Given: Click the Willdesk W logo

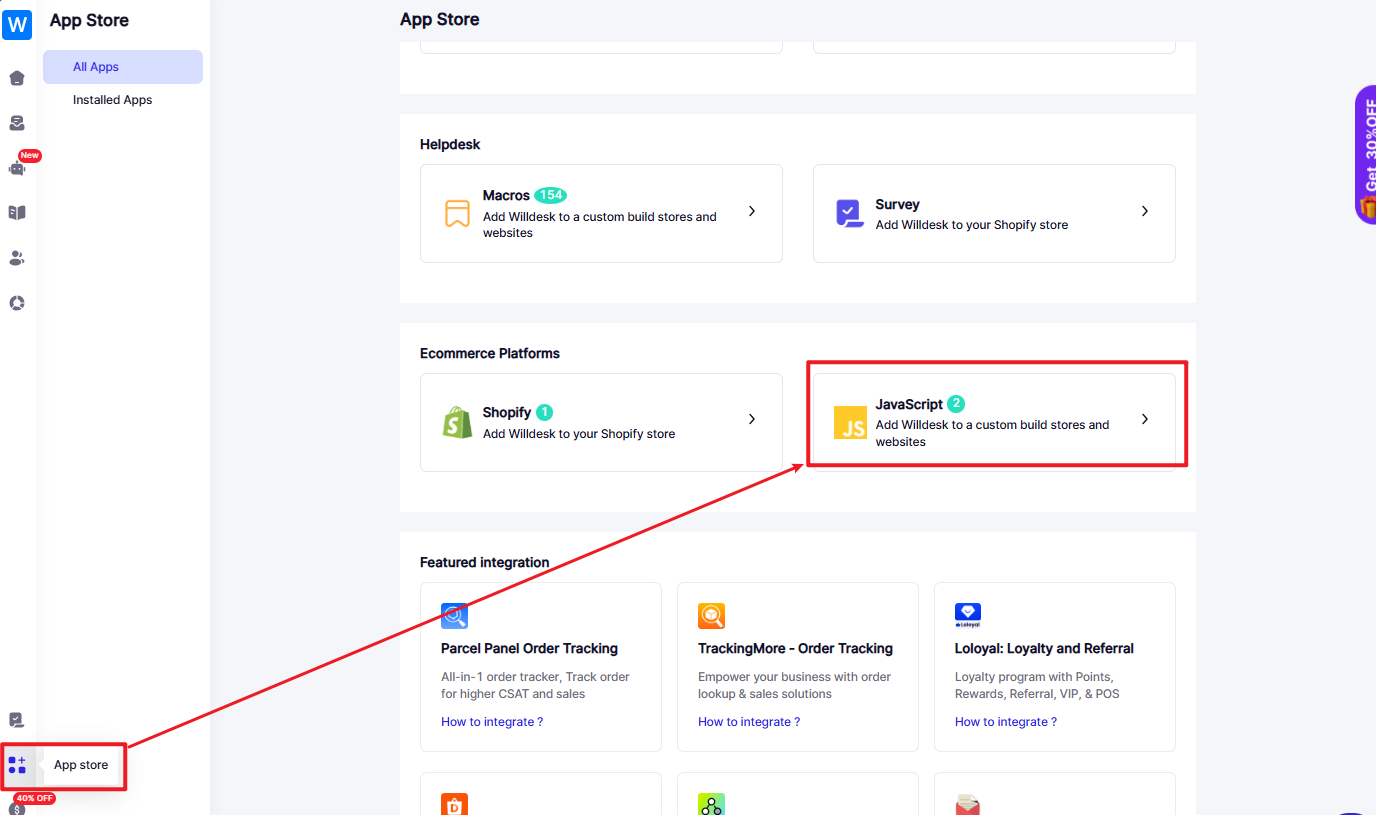Looking at the screenshot, I should click(17, 24).
